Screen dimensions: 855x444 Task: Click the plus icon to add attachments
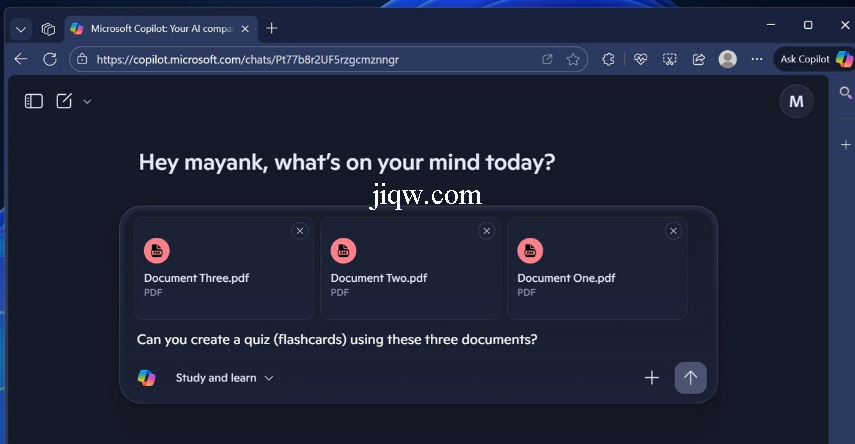click(652, 378)
